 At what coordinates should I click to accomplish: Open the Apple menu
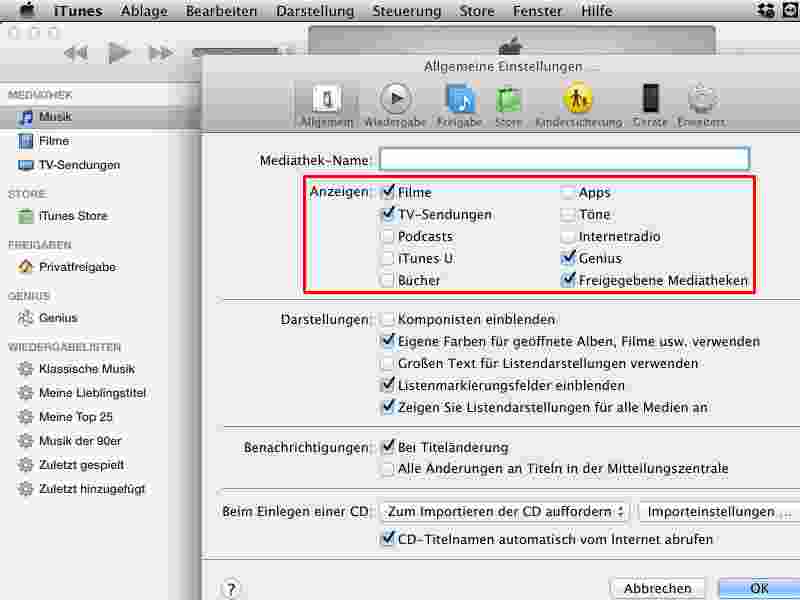point(29,10)
